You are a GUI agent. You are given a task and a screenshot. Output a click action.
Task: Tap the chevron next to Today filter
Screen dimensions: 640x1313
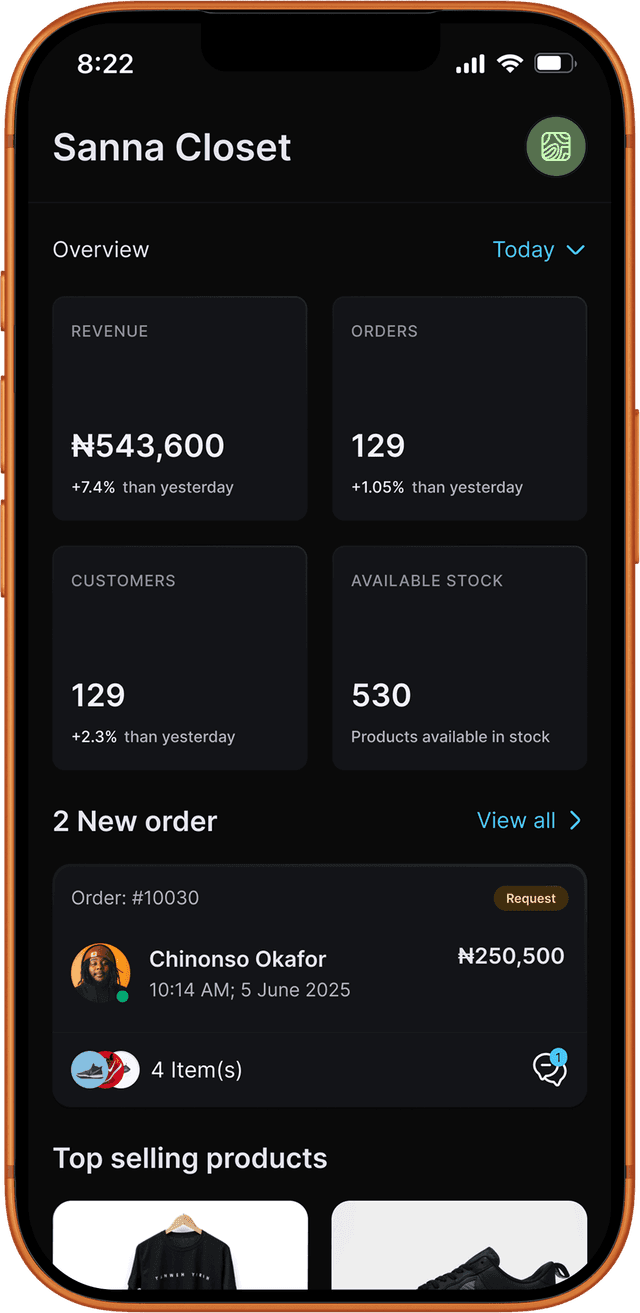(x=577, y=251)
